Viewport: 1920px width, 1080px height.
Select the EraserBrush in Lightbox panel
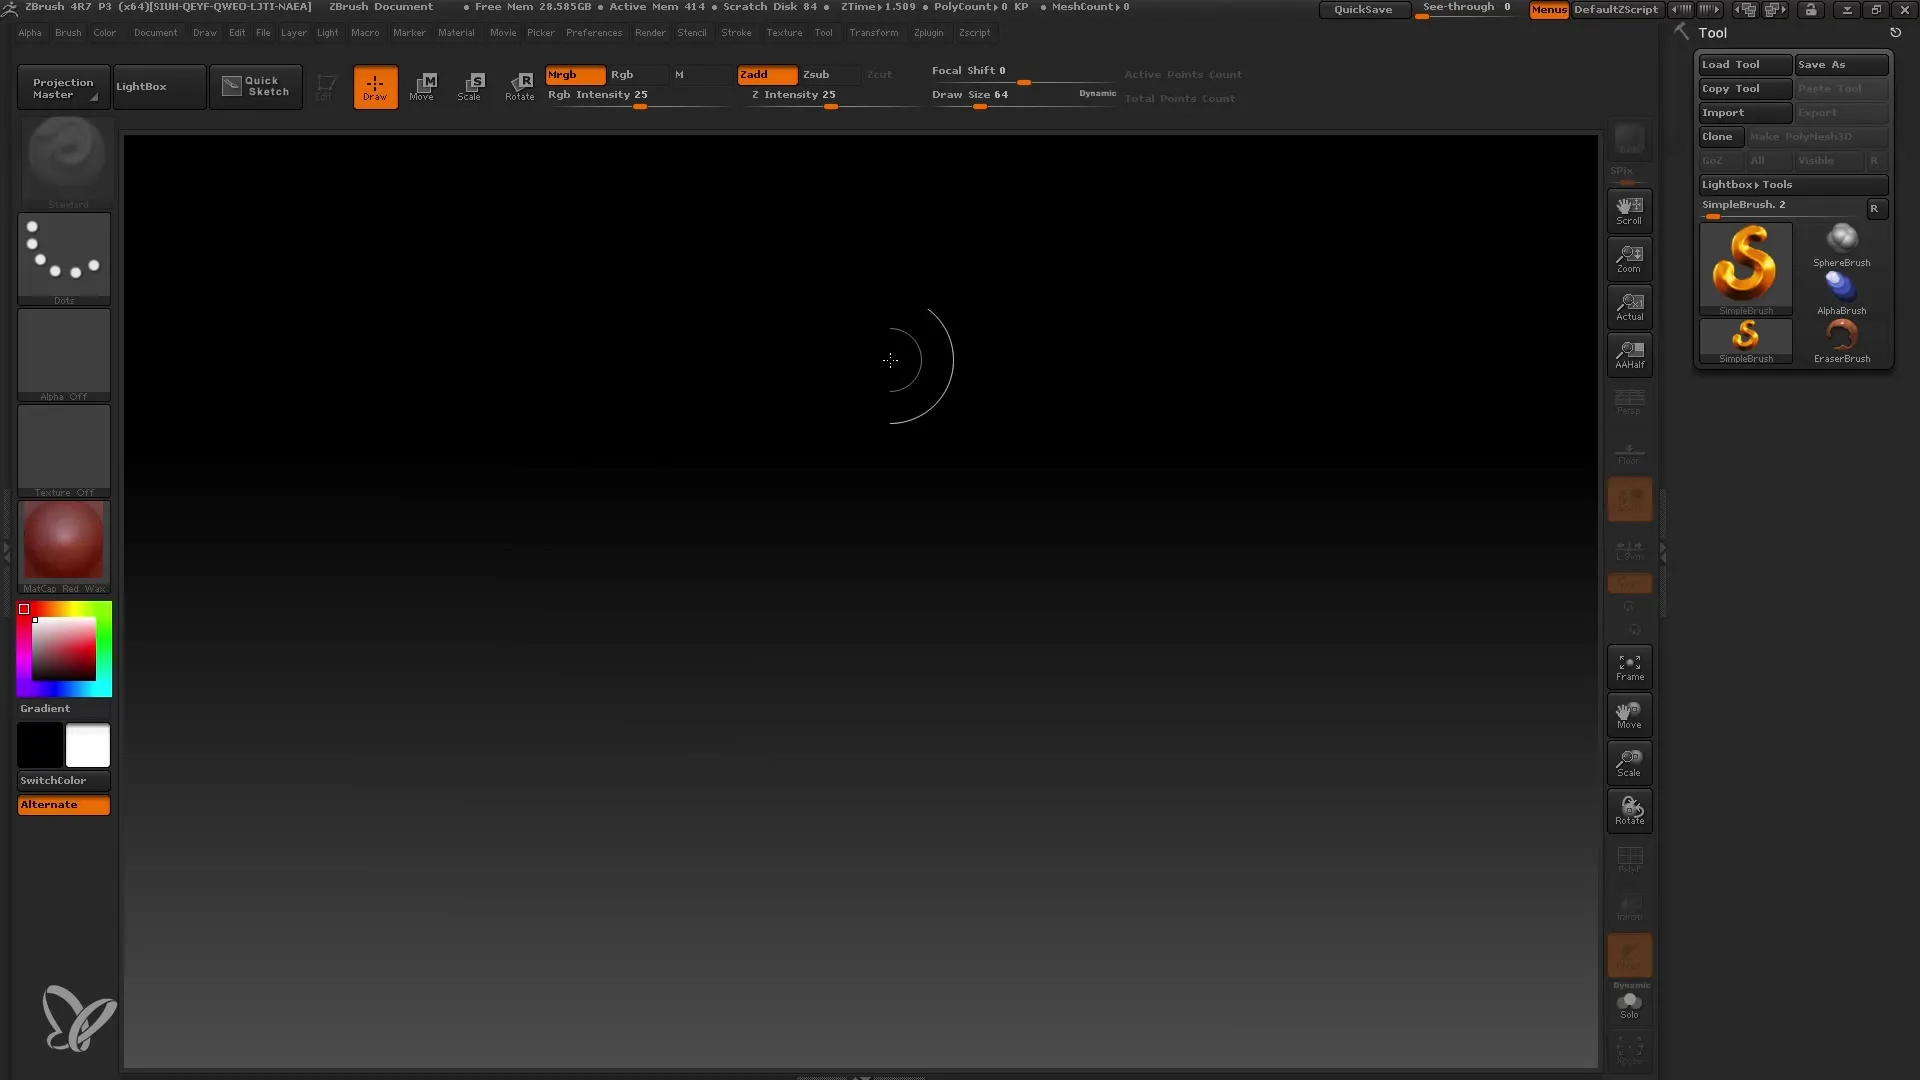[x=1841, y=339]
